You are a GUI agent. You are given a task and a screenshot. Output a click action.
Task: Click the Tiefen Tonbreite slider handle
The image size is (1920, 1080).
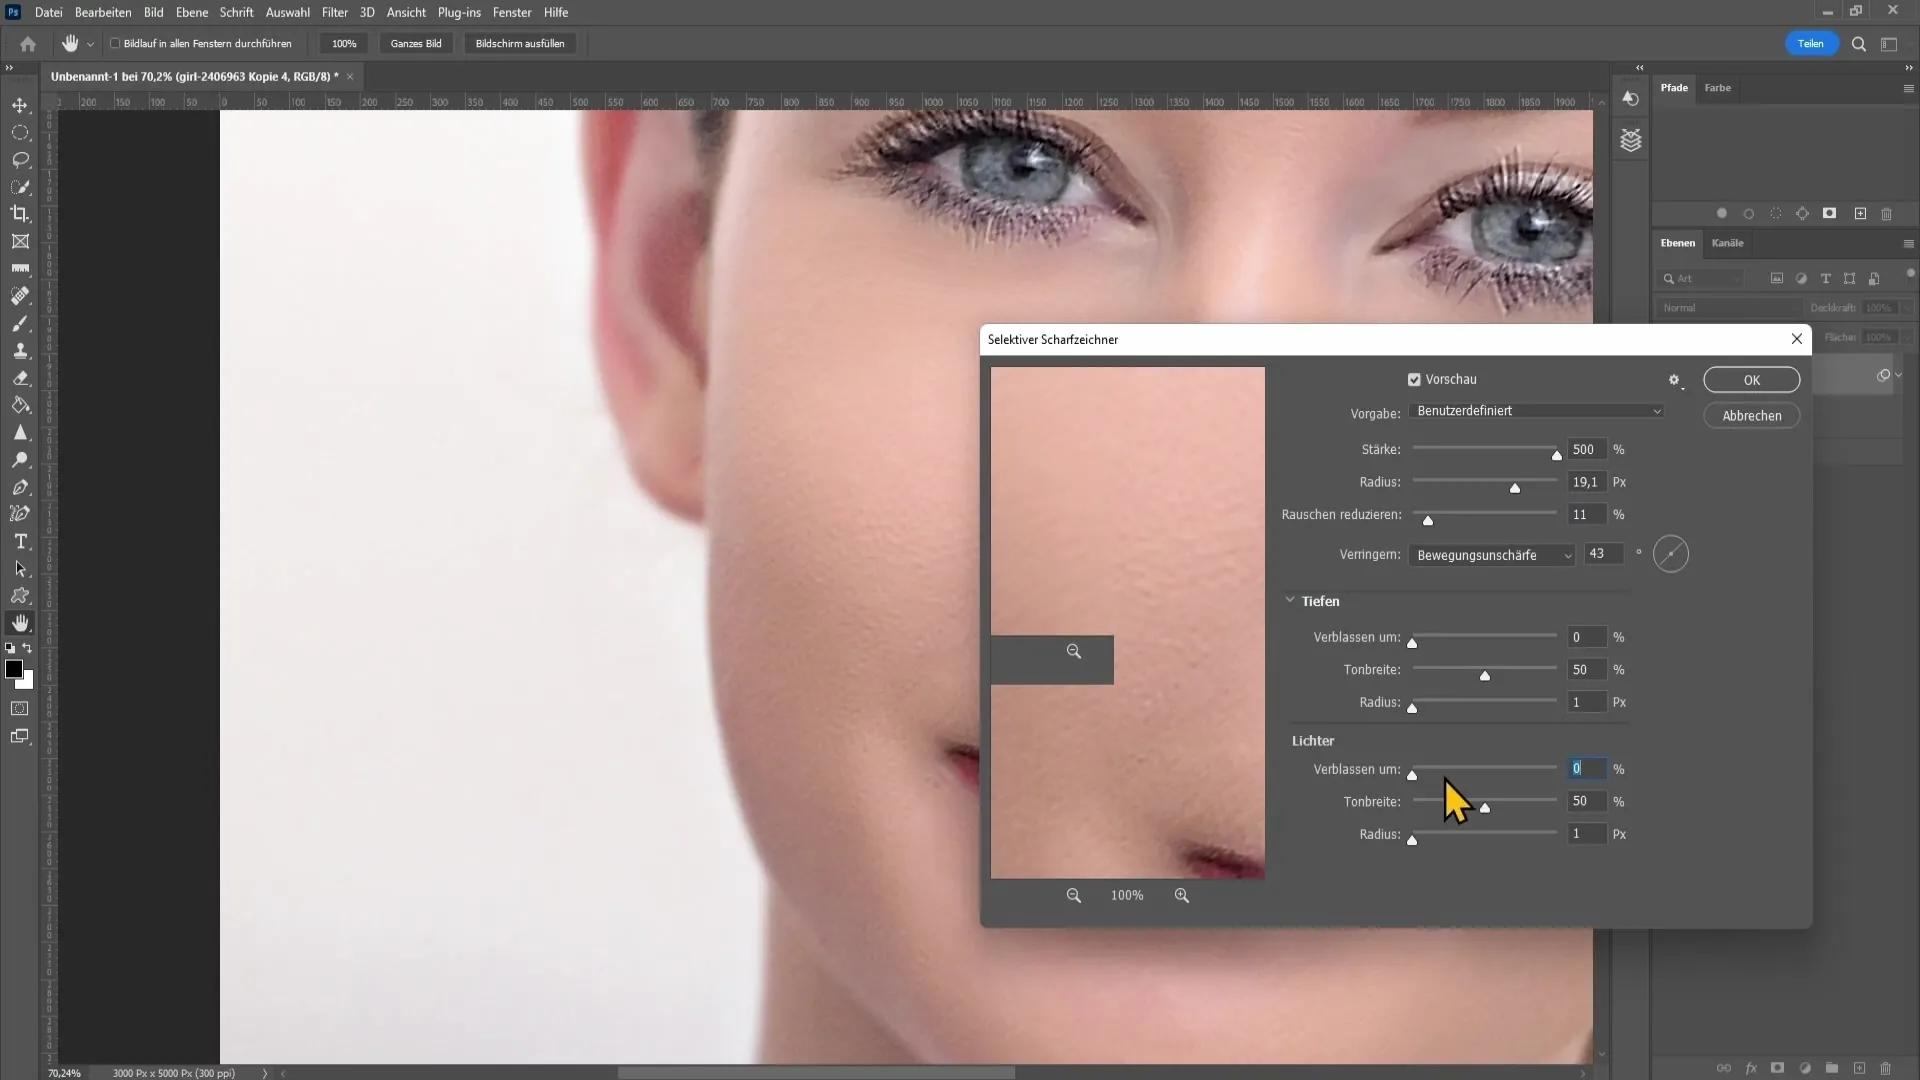coord(1485,676)
